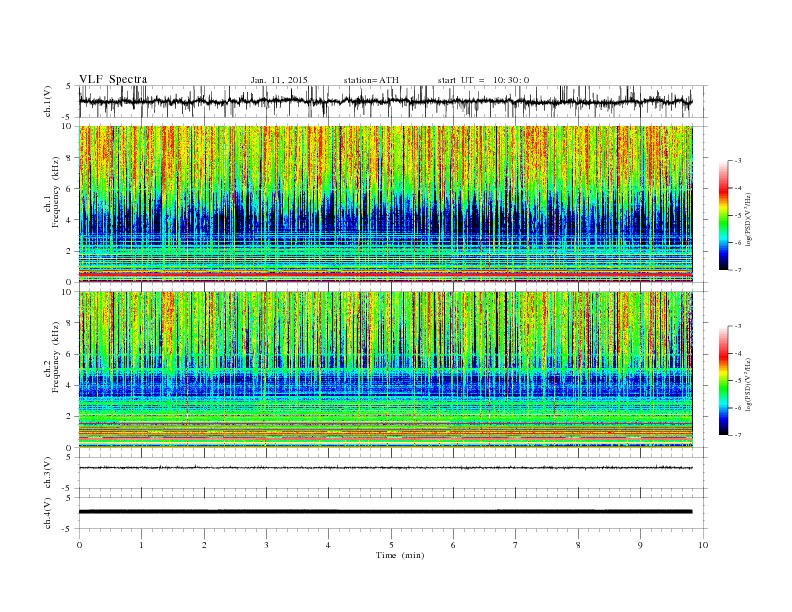Click the '2' kHz tick on ch.2 axis

click(69, 417)
